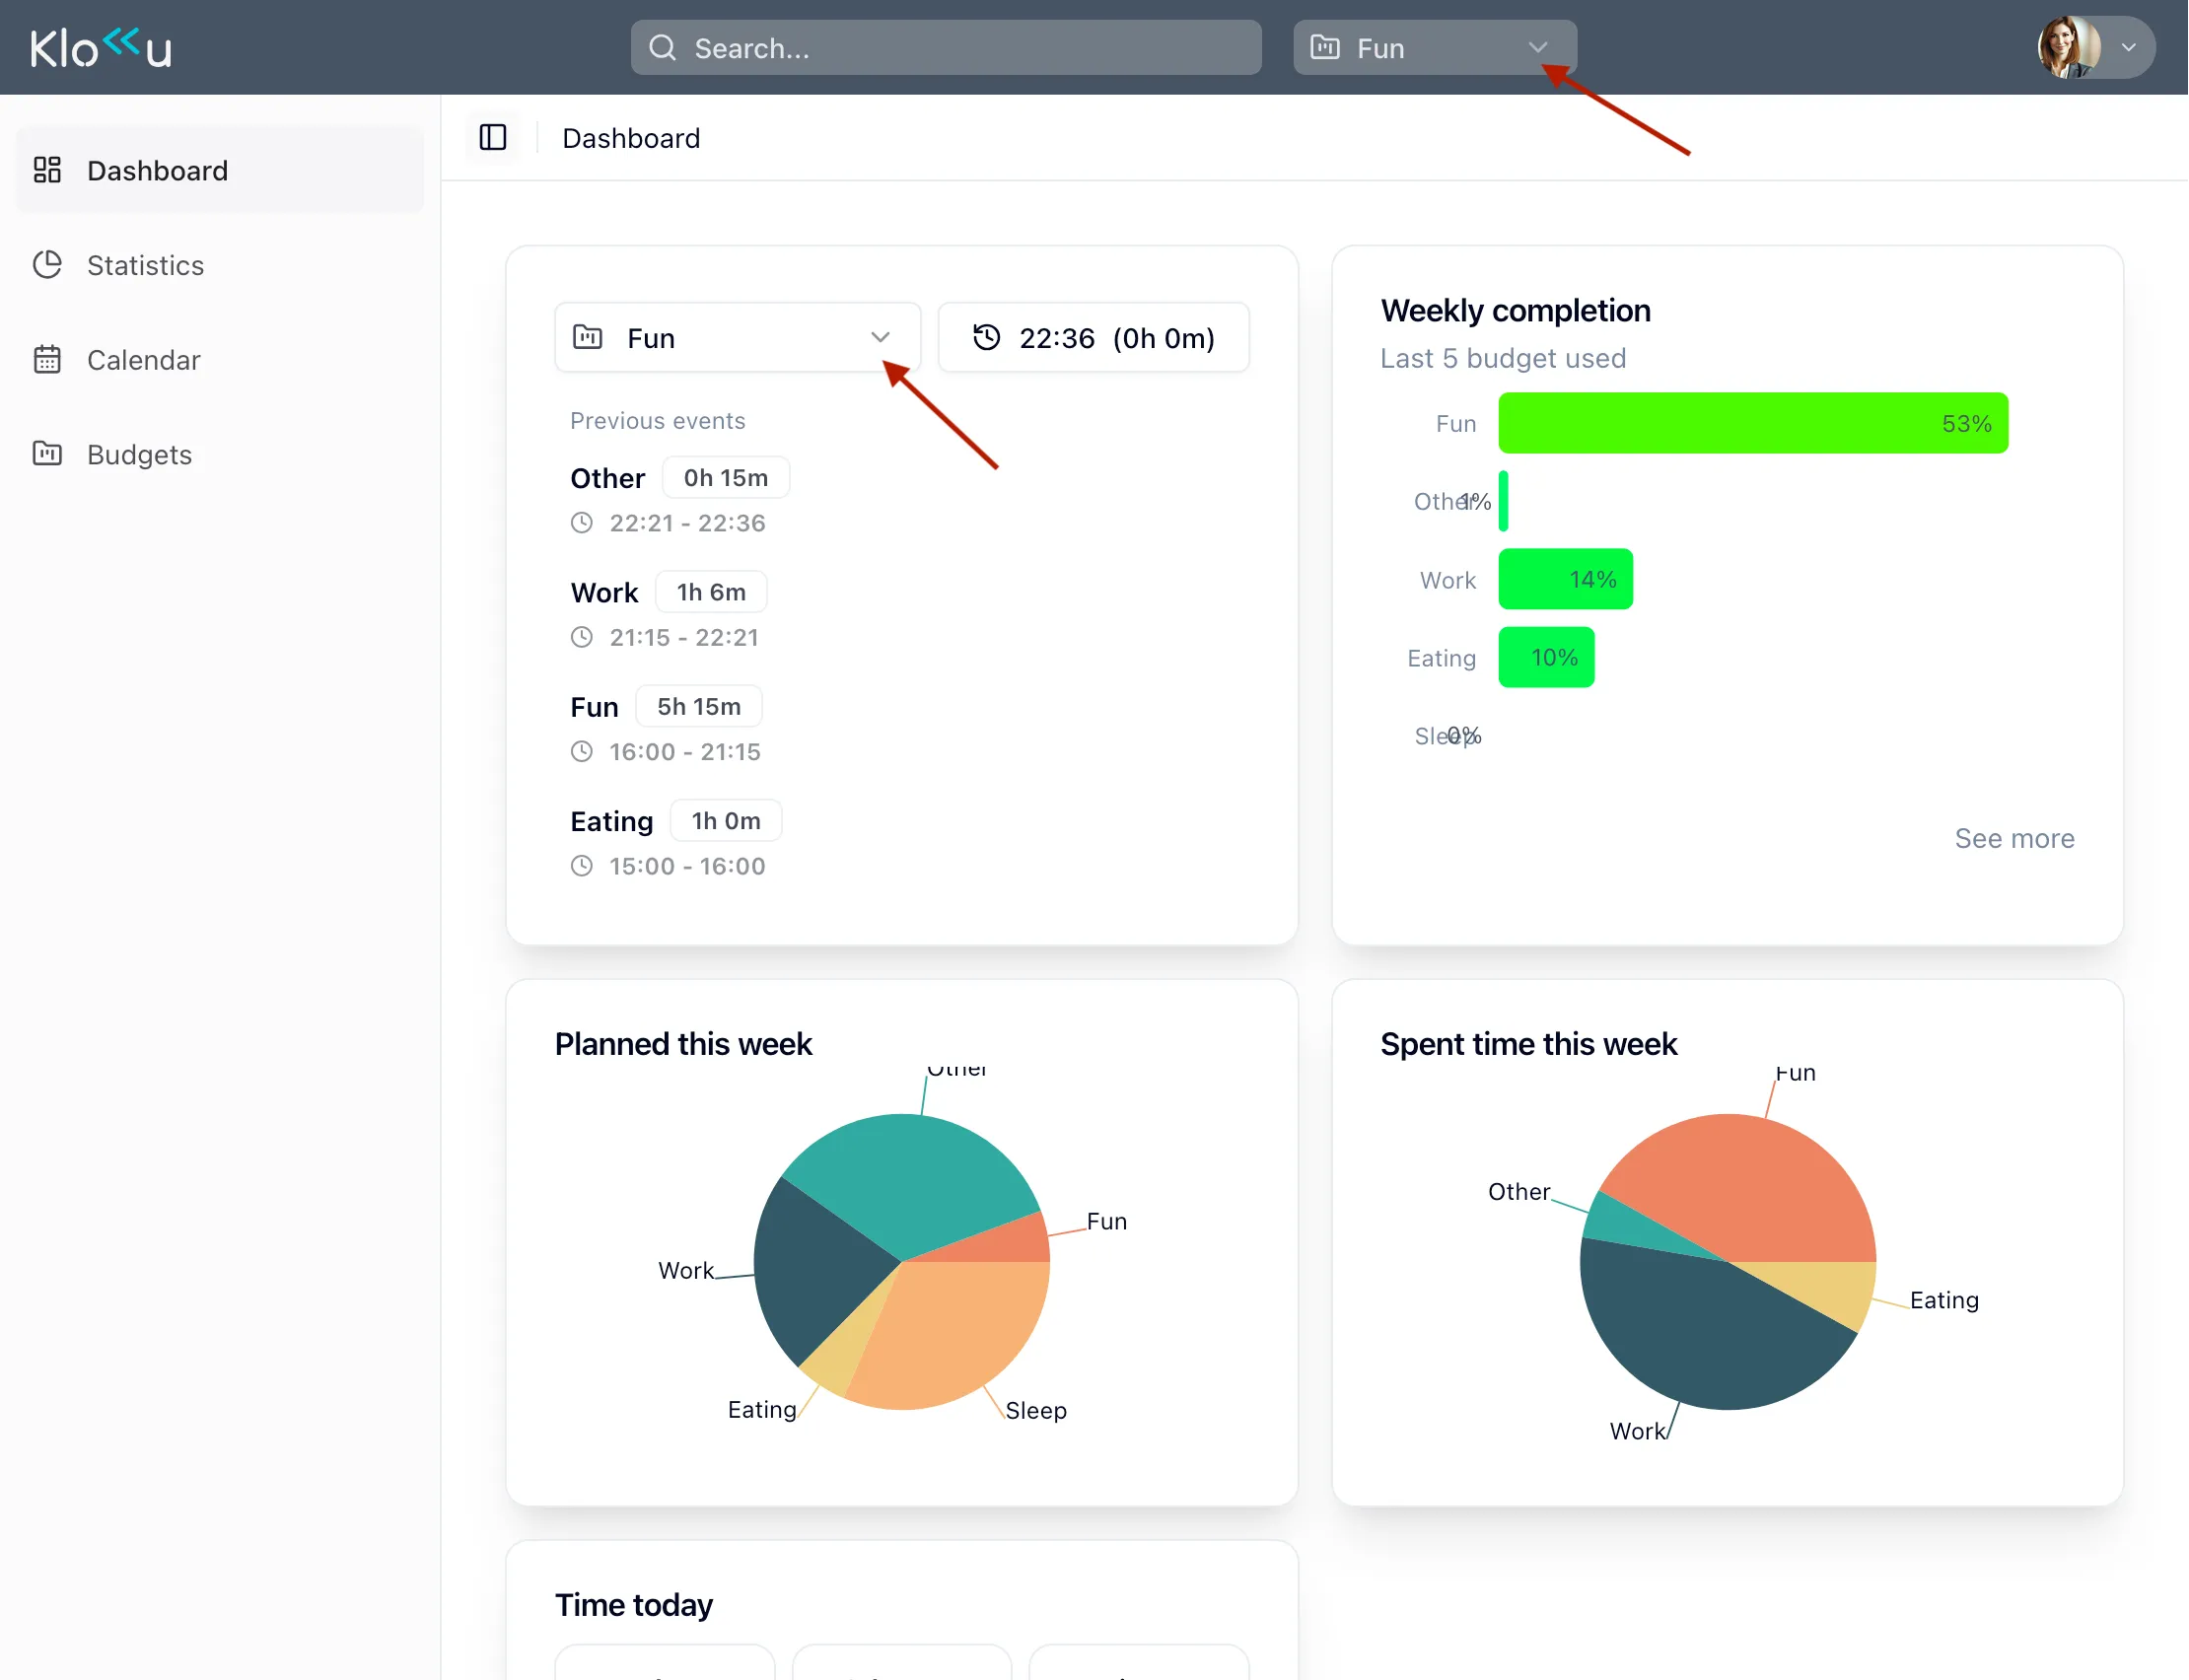Screen dimensions: 2189x1680
Task: Expand the Fun selector in the dashboard card
Action: 737,338
